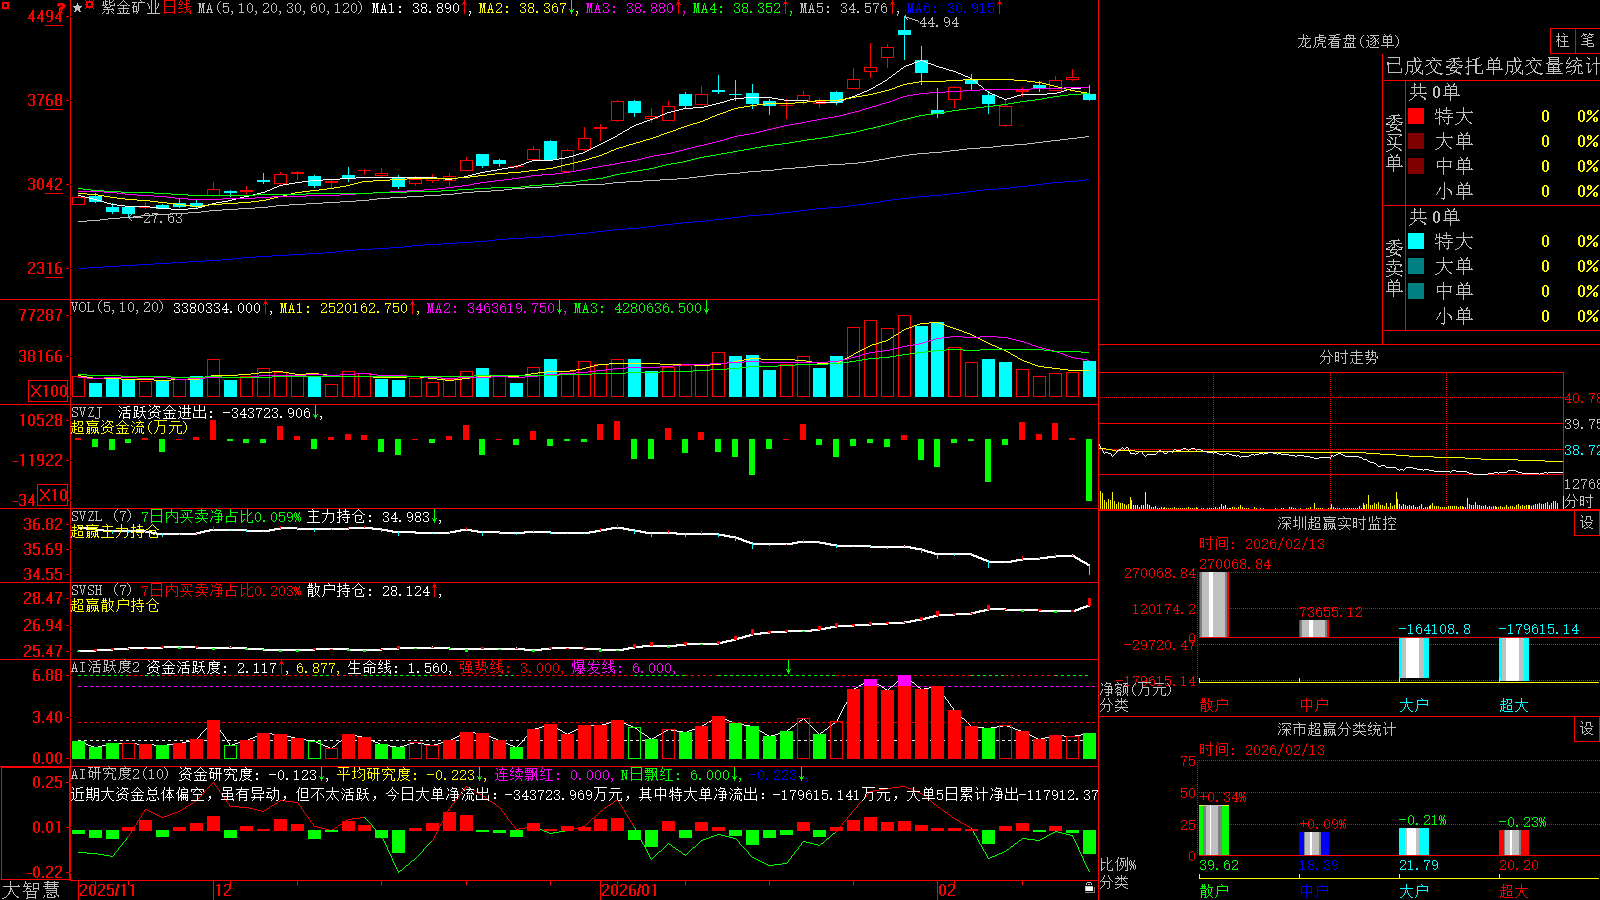The height and width of the screenshot is (900, 1600).
Task: Click the 大户 bar showing -164108.8
Action: click(1414, 659)
